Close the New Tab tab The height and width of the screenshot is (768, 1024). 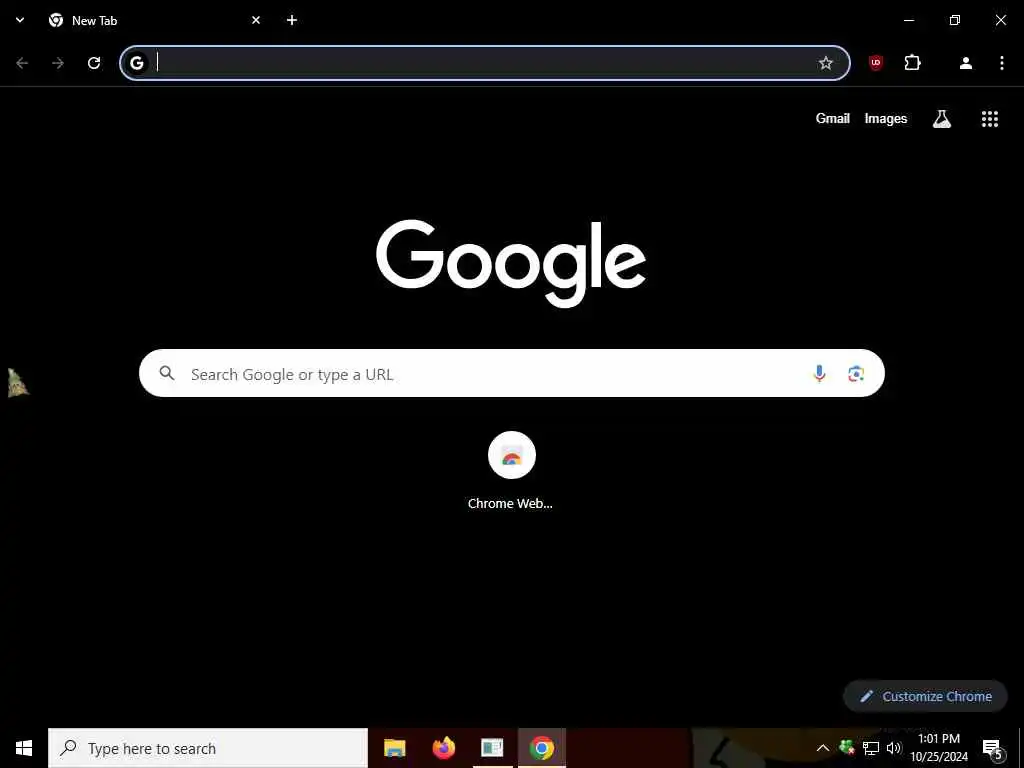click(x=256, y=20)
